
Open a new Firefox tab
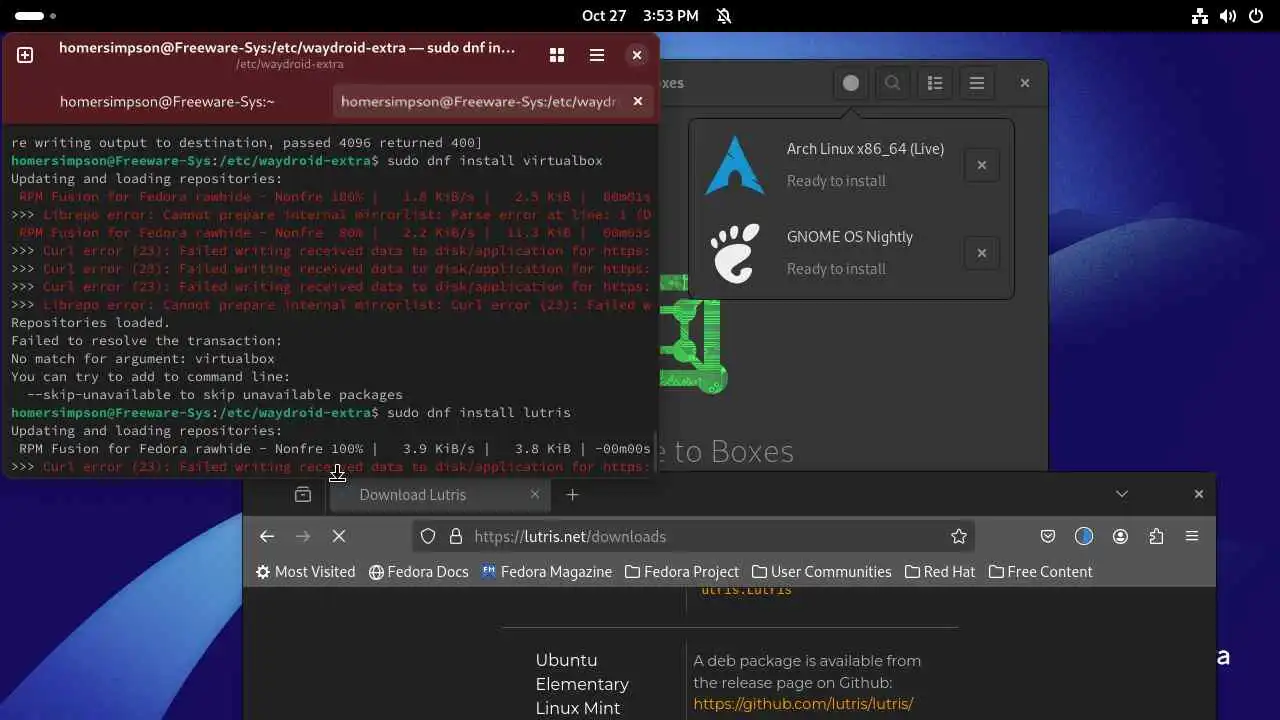point(573,494)
